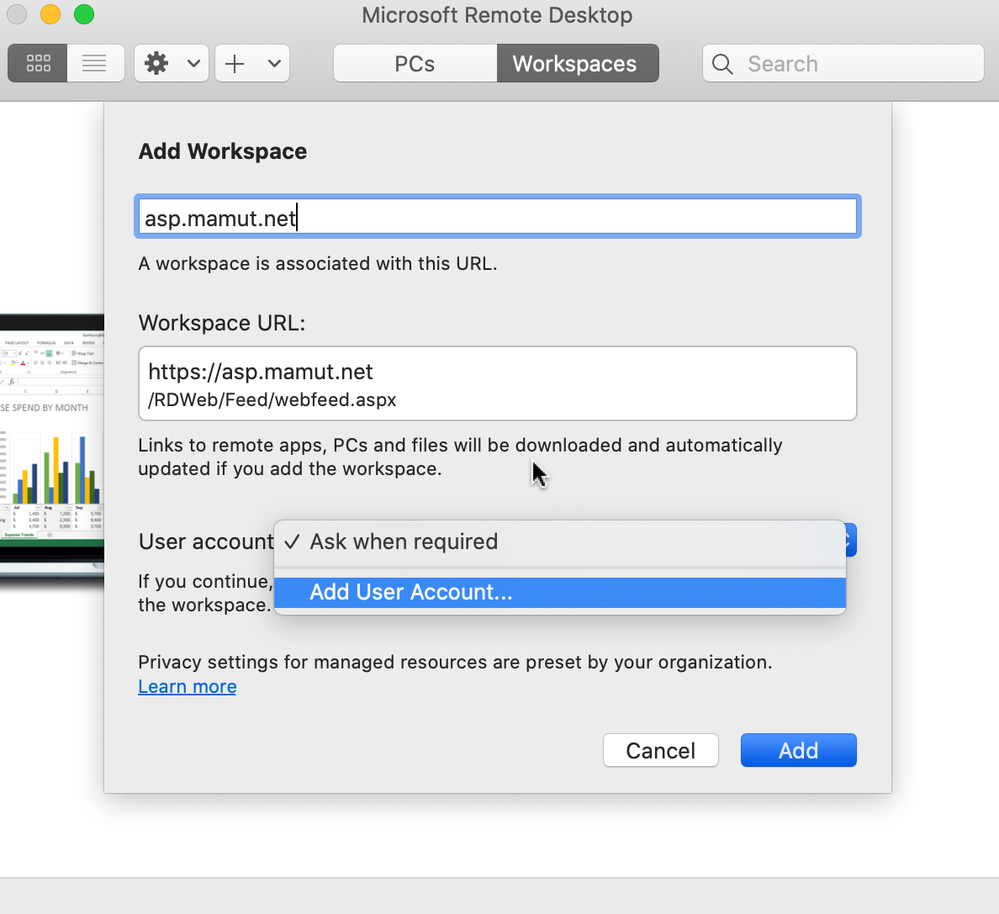Click the Cancel button
Screen dimensions: 999x914
point(661,750)
